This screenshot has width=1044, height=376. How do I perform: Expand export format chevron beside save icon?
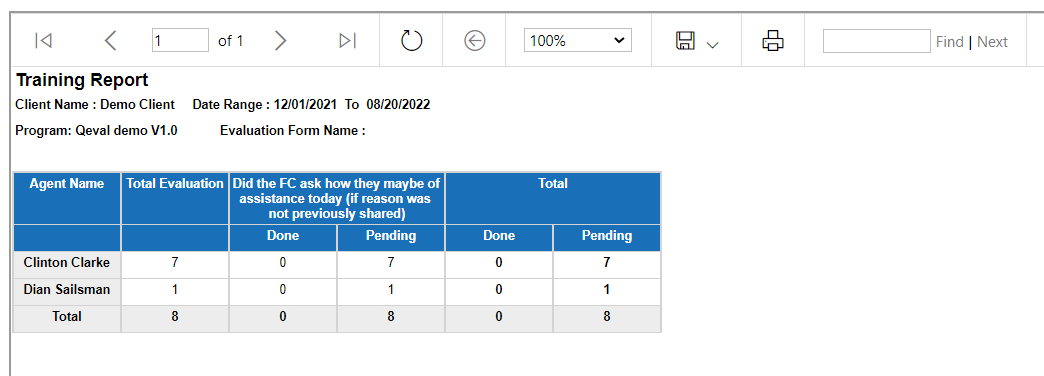tap(712, 45)
